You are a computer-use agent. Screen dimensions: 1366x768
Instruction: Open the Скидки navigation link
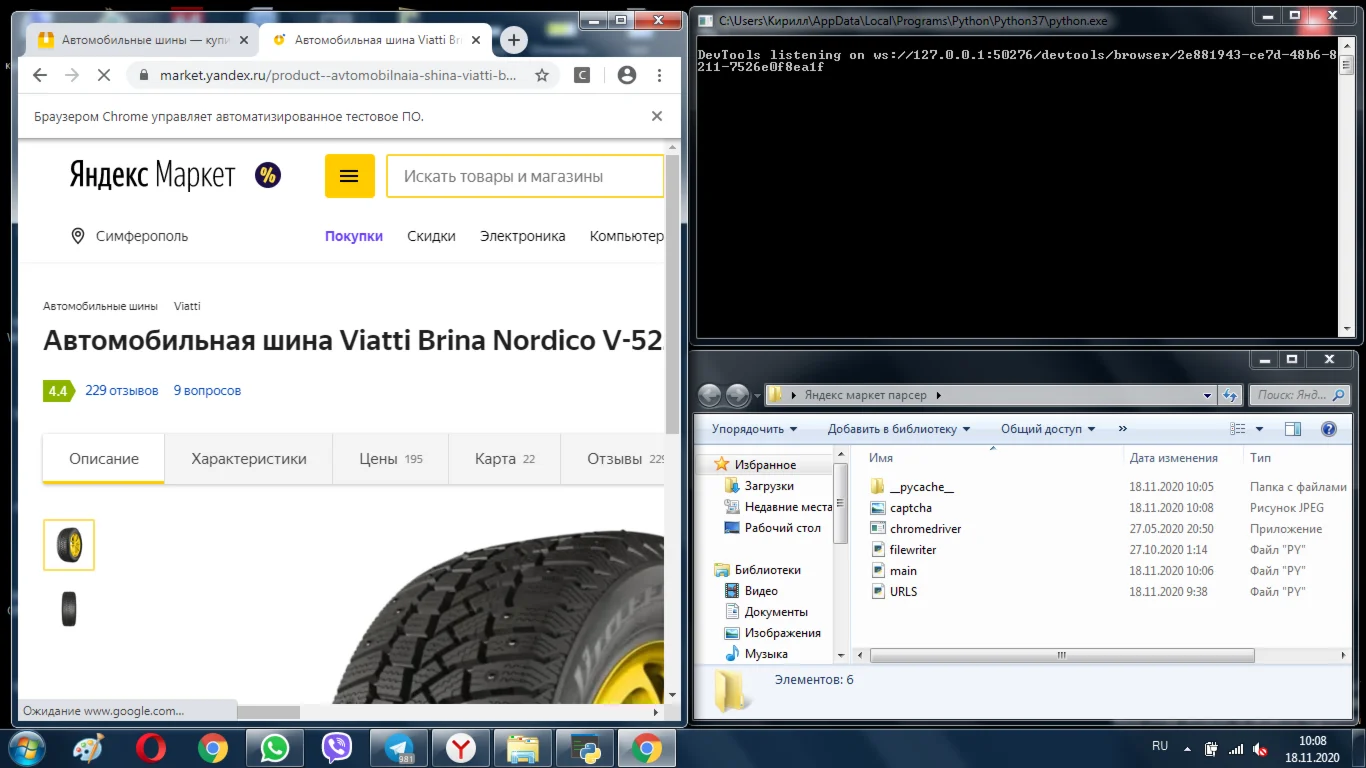(431, 236)
